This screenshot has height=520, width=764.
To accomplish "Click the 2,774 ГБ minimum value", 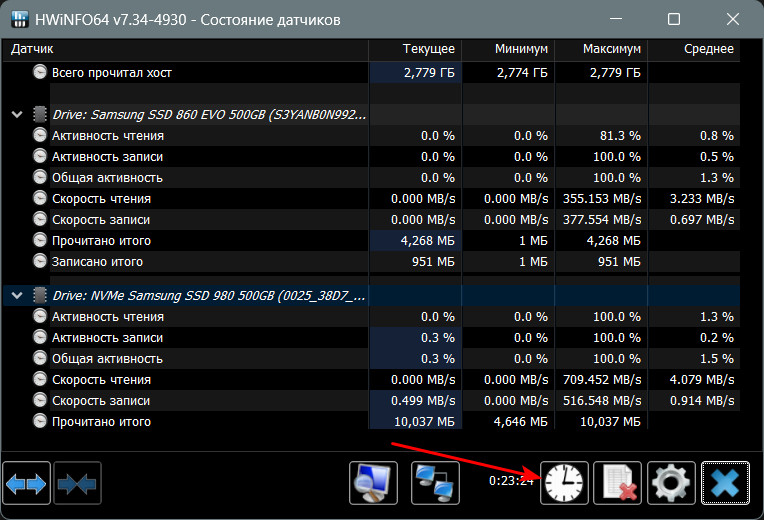I will point(522,73).
